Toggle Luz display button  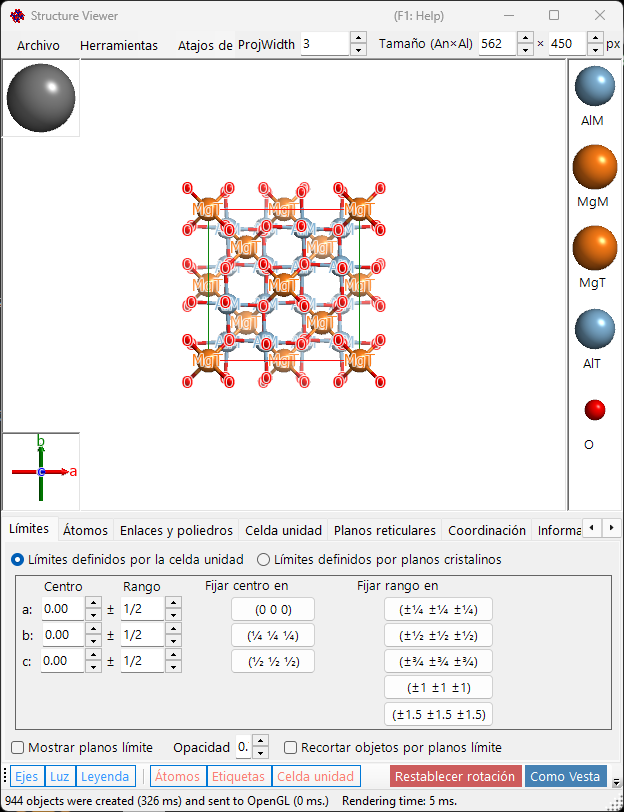click(x=60, y=776)
